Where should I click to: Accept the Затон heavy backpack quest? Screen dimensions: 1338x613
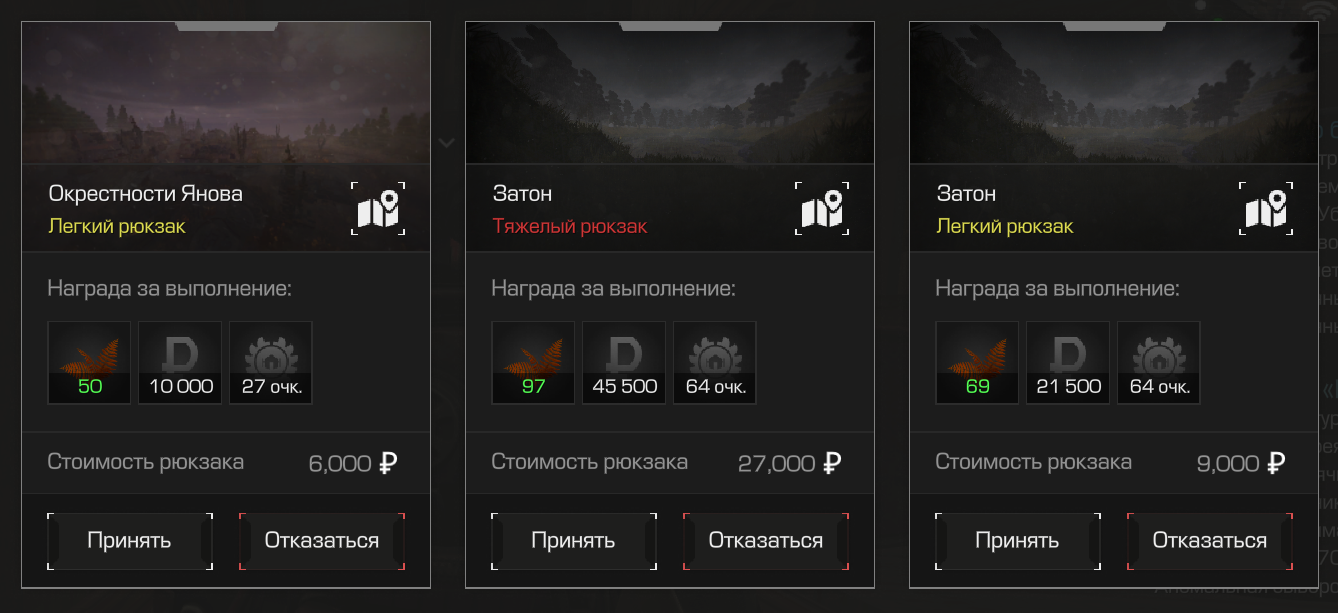(574, 541)
